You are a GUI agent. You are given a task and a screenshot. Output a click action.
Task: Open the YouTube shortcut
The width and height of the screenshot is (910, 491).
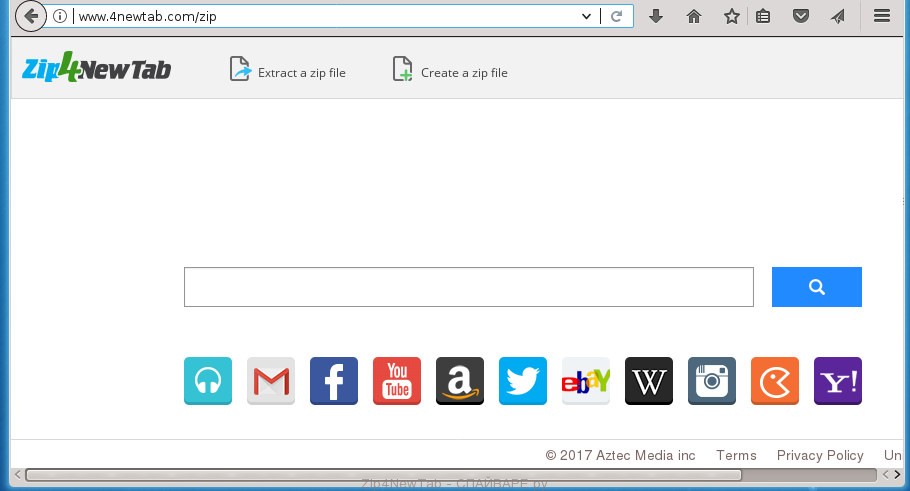397,381
